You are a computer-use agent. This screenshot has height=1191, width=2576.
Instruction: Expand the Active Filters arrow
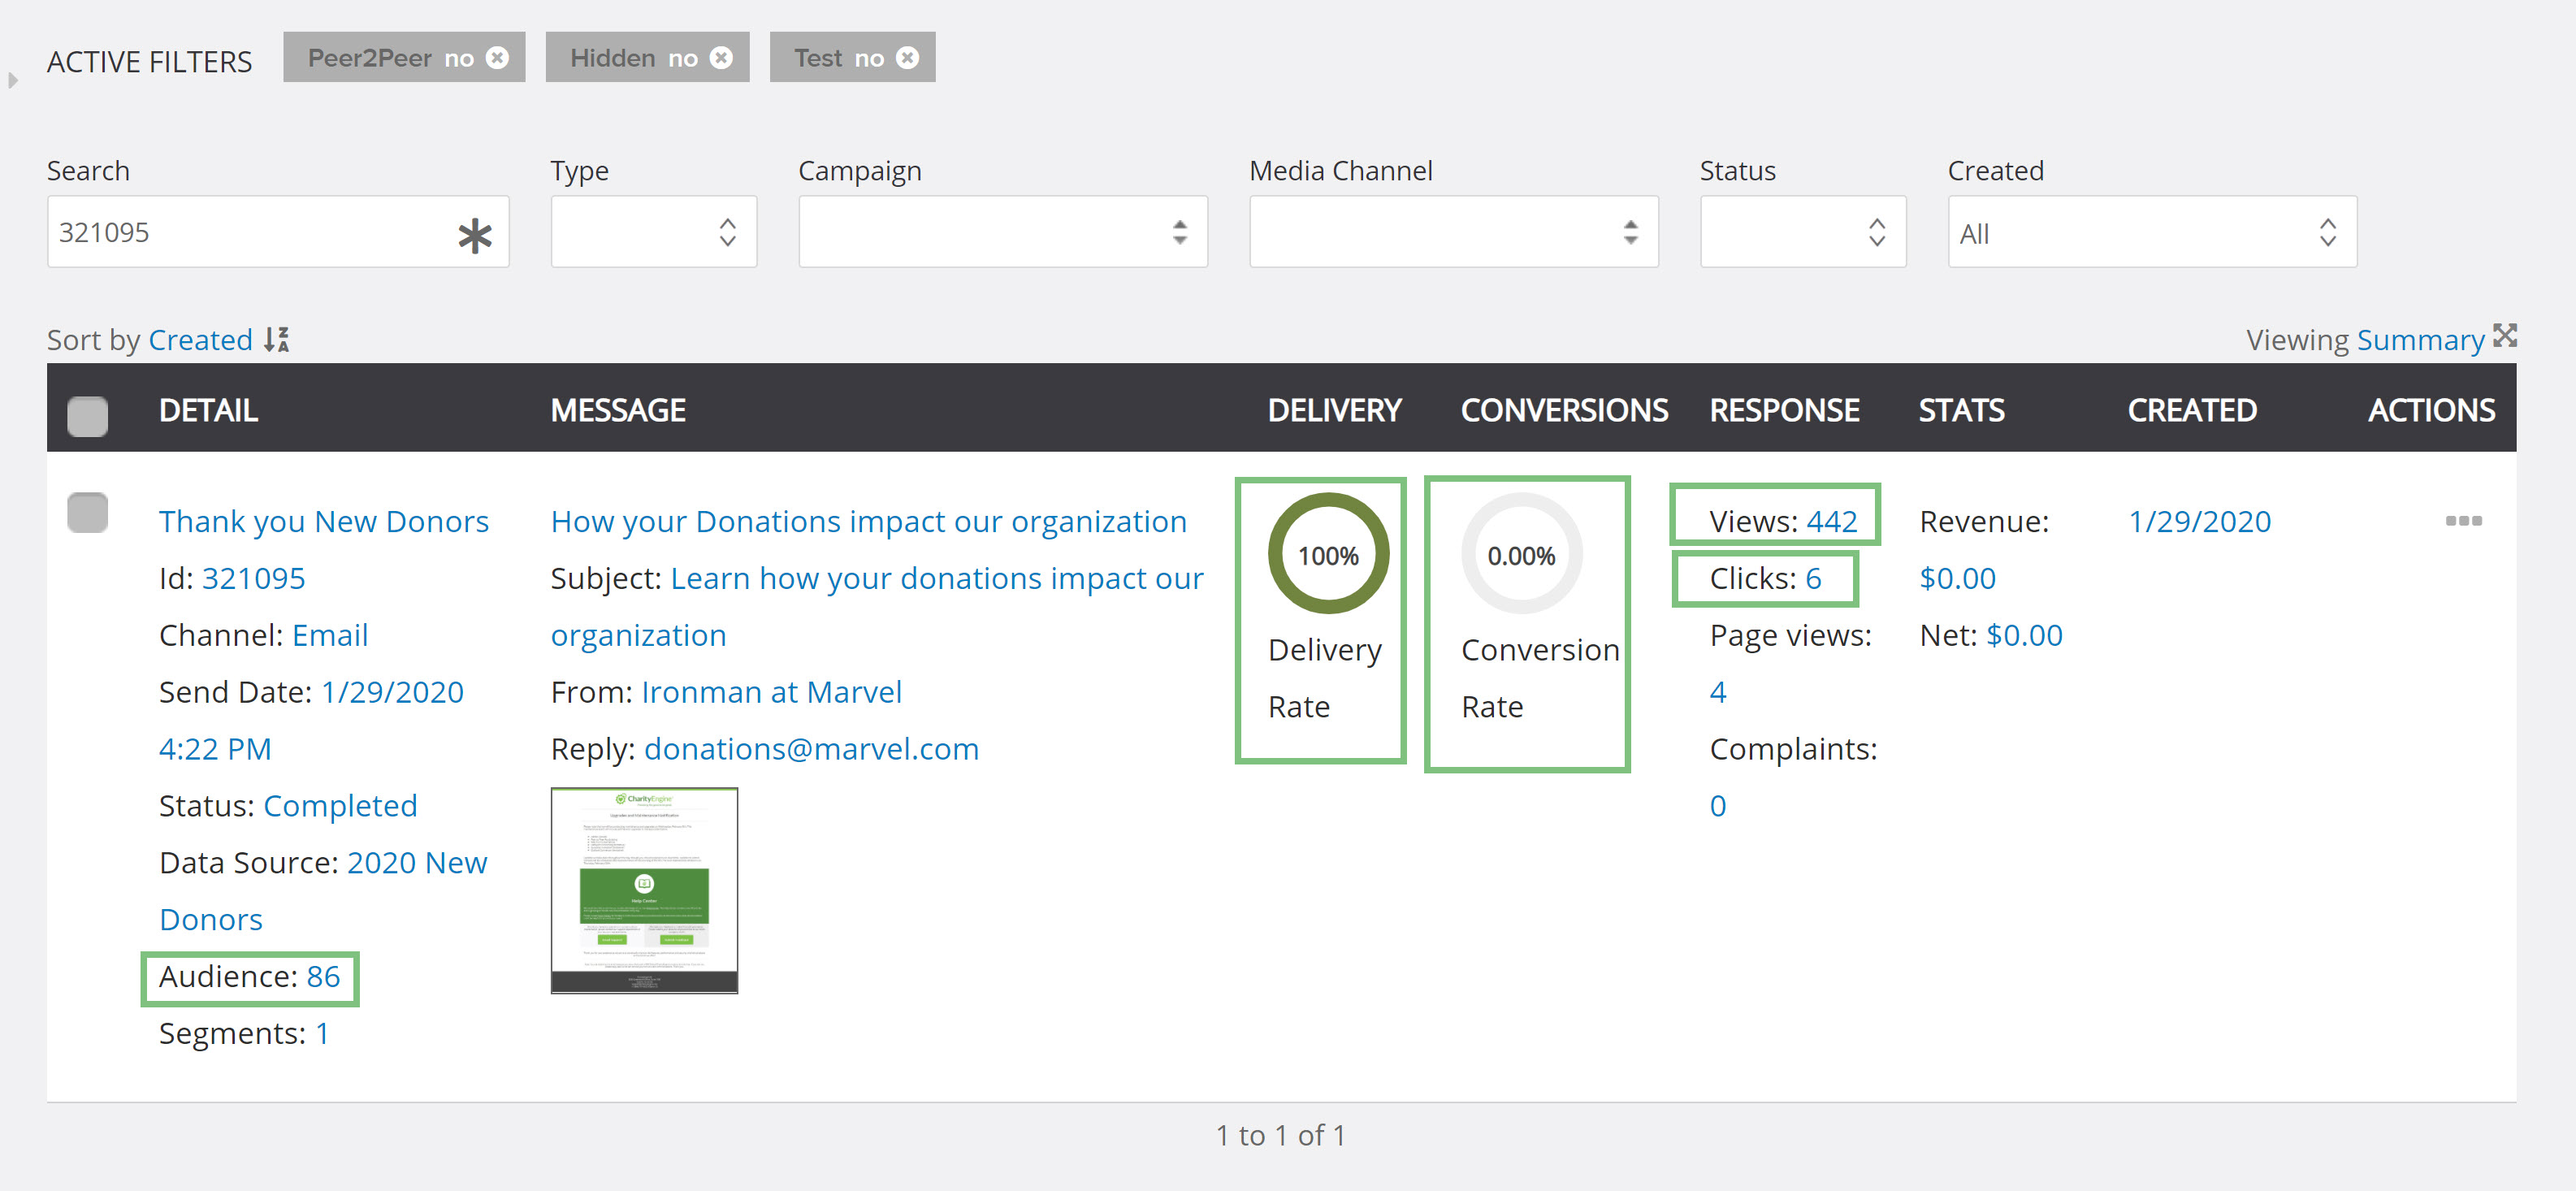13,80
